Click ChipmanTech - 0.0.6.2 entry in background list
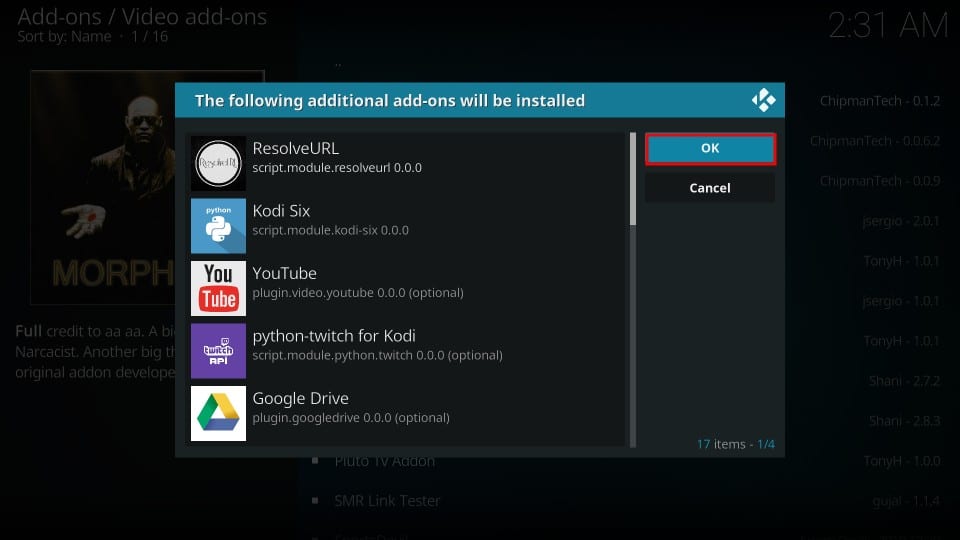Viewport: 960px width, 540px height. pos(875,141)
